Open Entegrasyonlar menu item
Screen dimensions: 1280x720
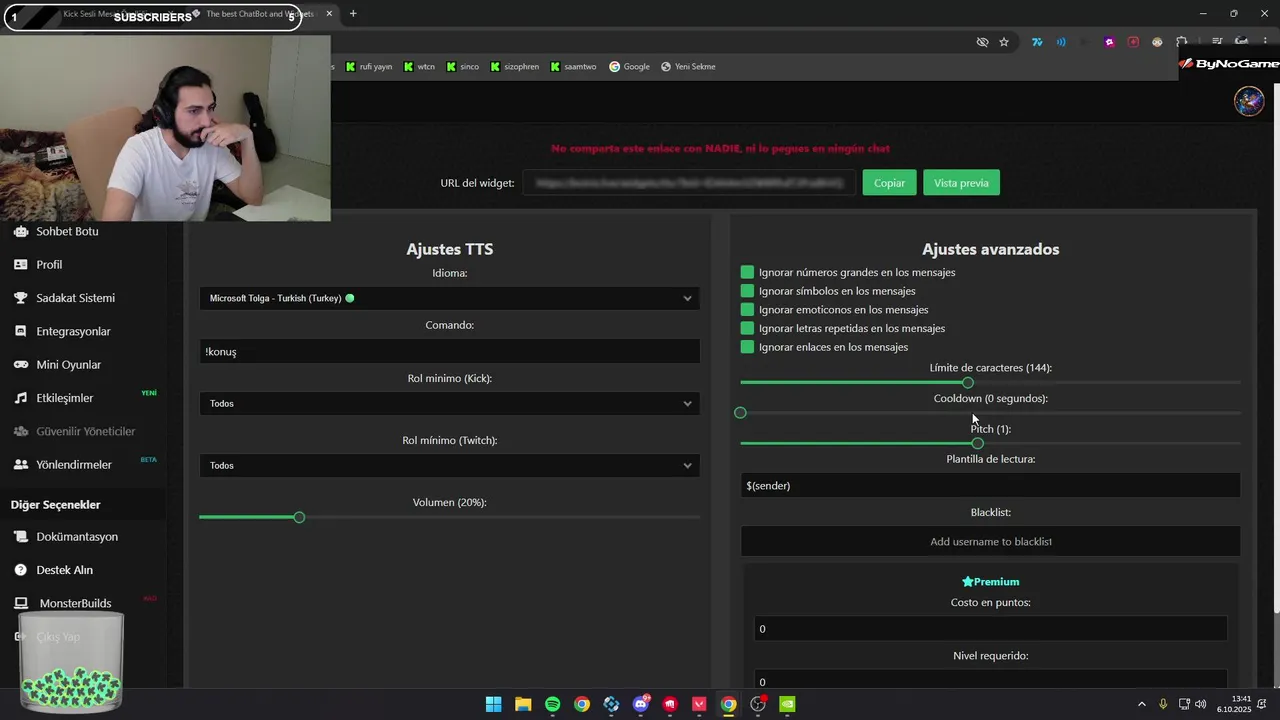click(x=73, y=331)
